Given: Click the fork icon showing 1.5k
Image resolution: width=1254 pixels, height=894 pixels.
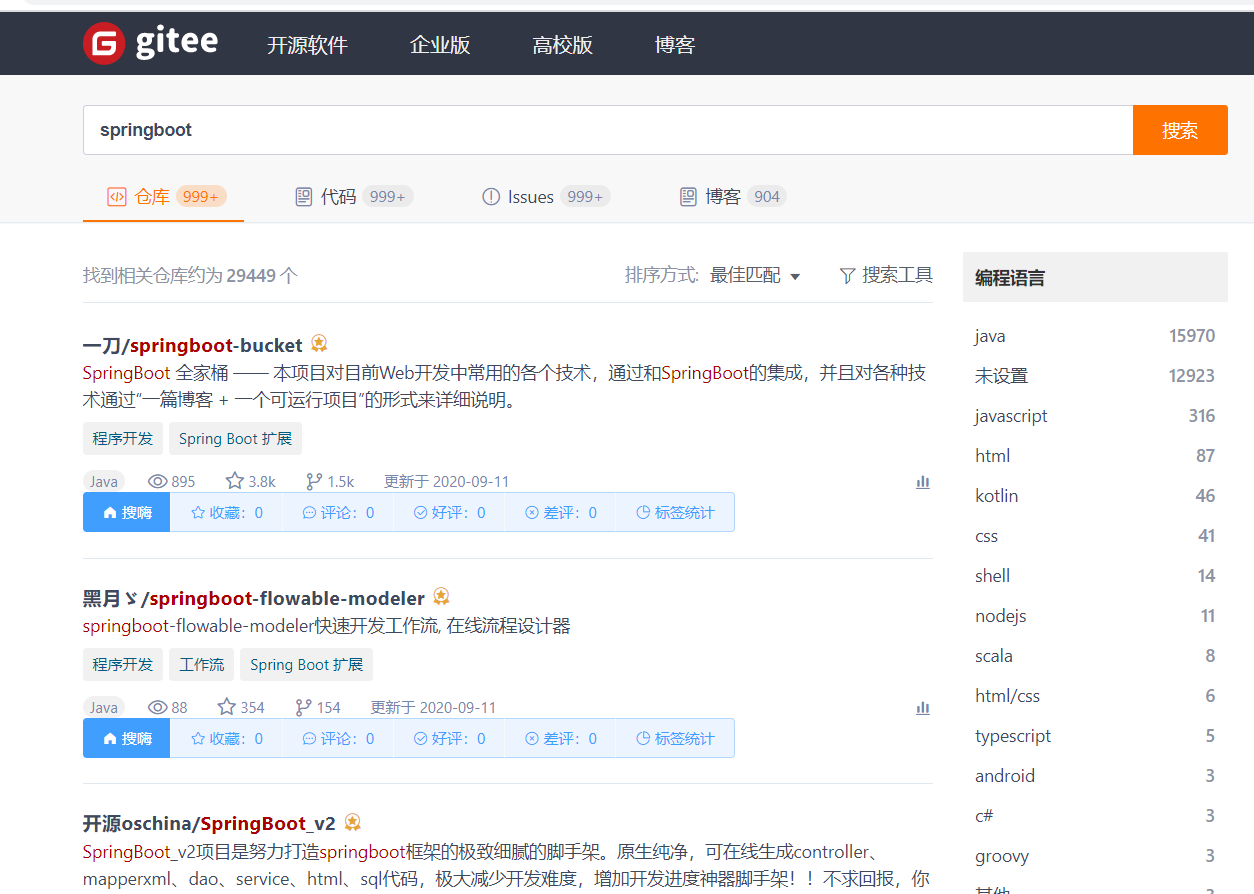Looking at the screenshot, I should [314, 481].
